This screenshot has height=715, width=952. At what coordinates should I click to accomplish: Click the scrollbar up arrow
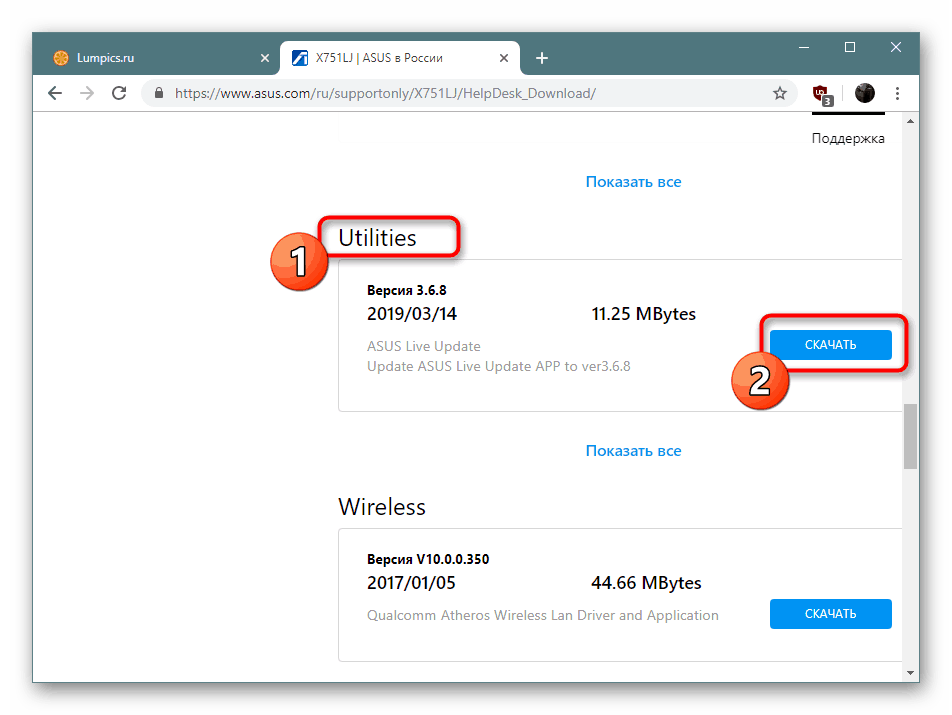click(x=910, y=121)
